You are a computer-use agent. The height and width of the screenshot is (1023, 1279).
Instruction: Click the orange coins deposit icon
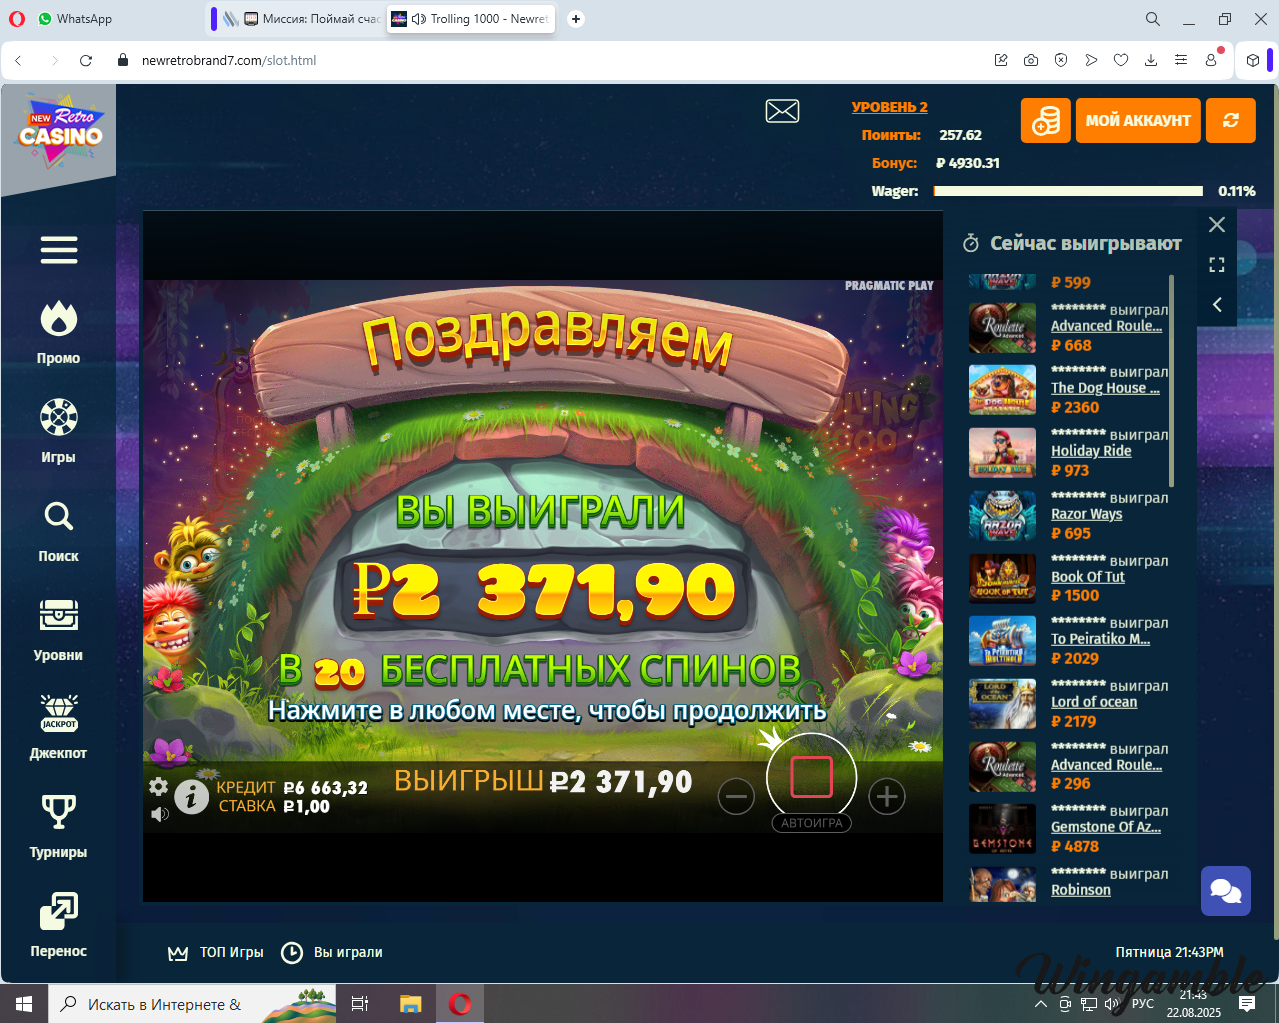click(x=1045, y=121)
